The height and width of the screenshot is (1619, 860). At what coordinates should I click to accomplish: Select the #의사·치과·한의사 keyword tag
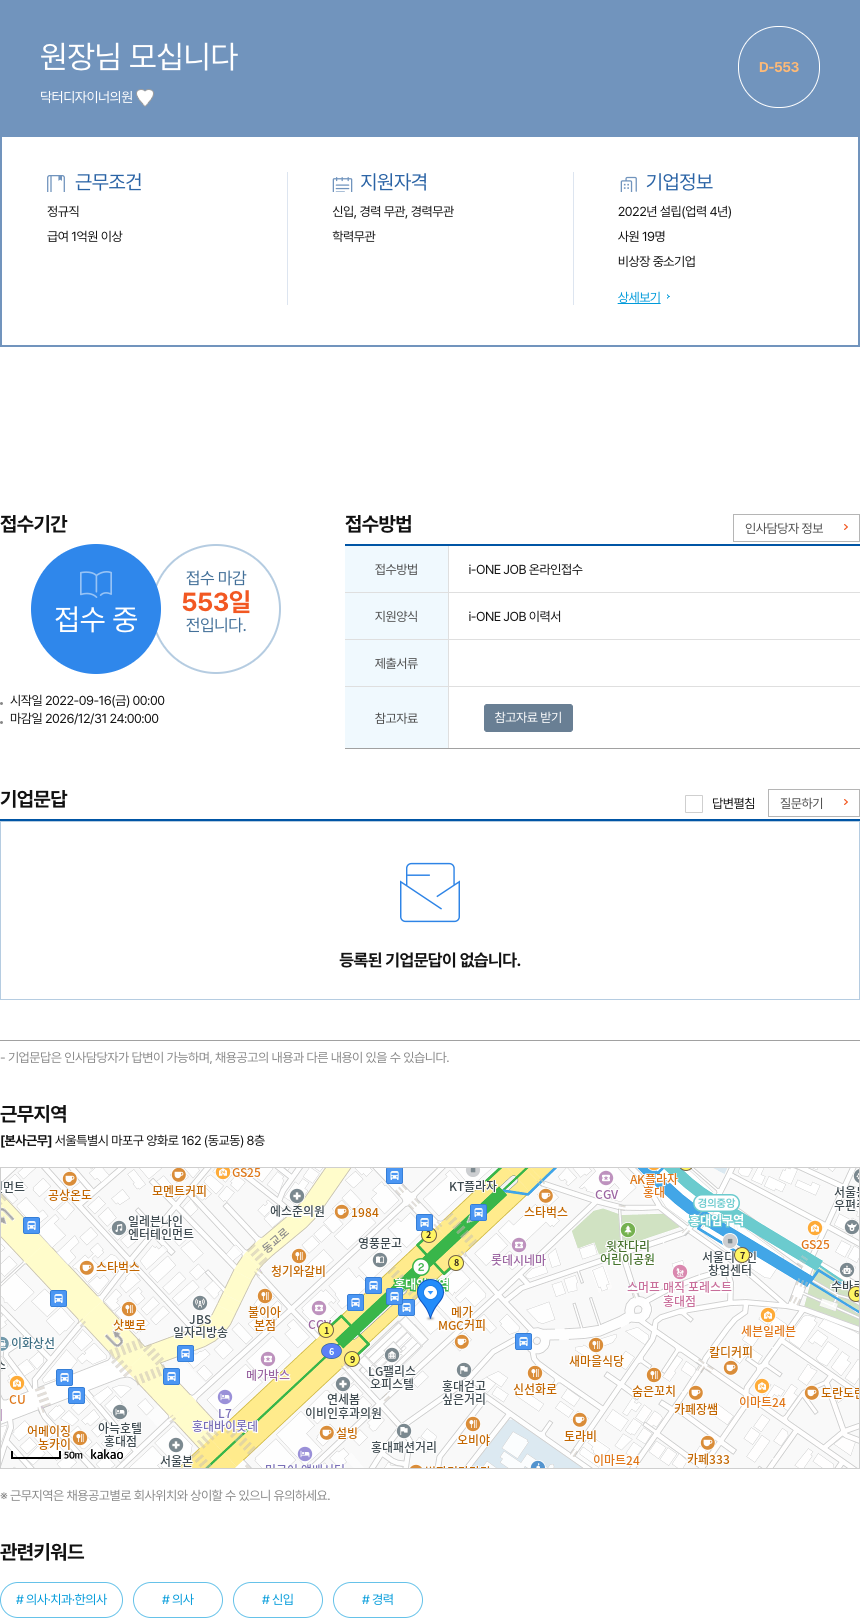(61, 1599)
